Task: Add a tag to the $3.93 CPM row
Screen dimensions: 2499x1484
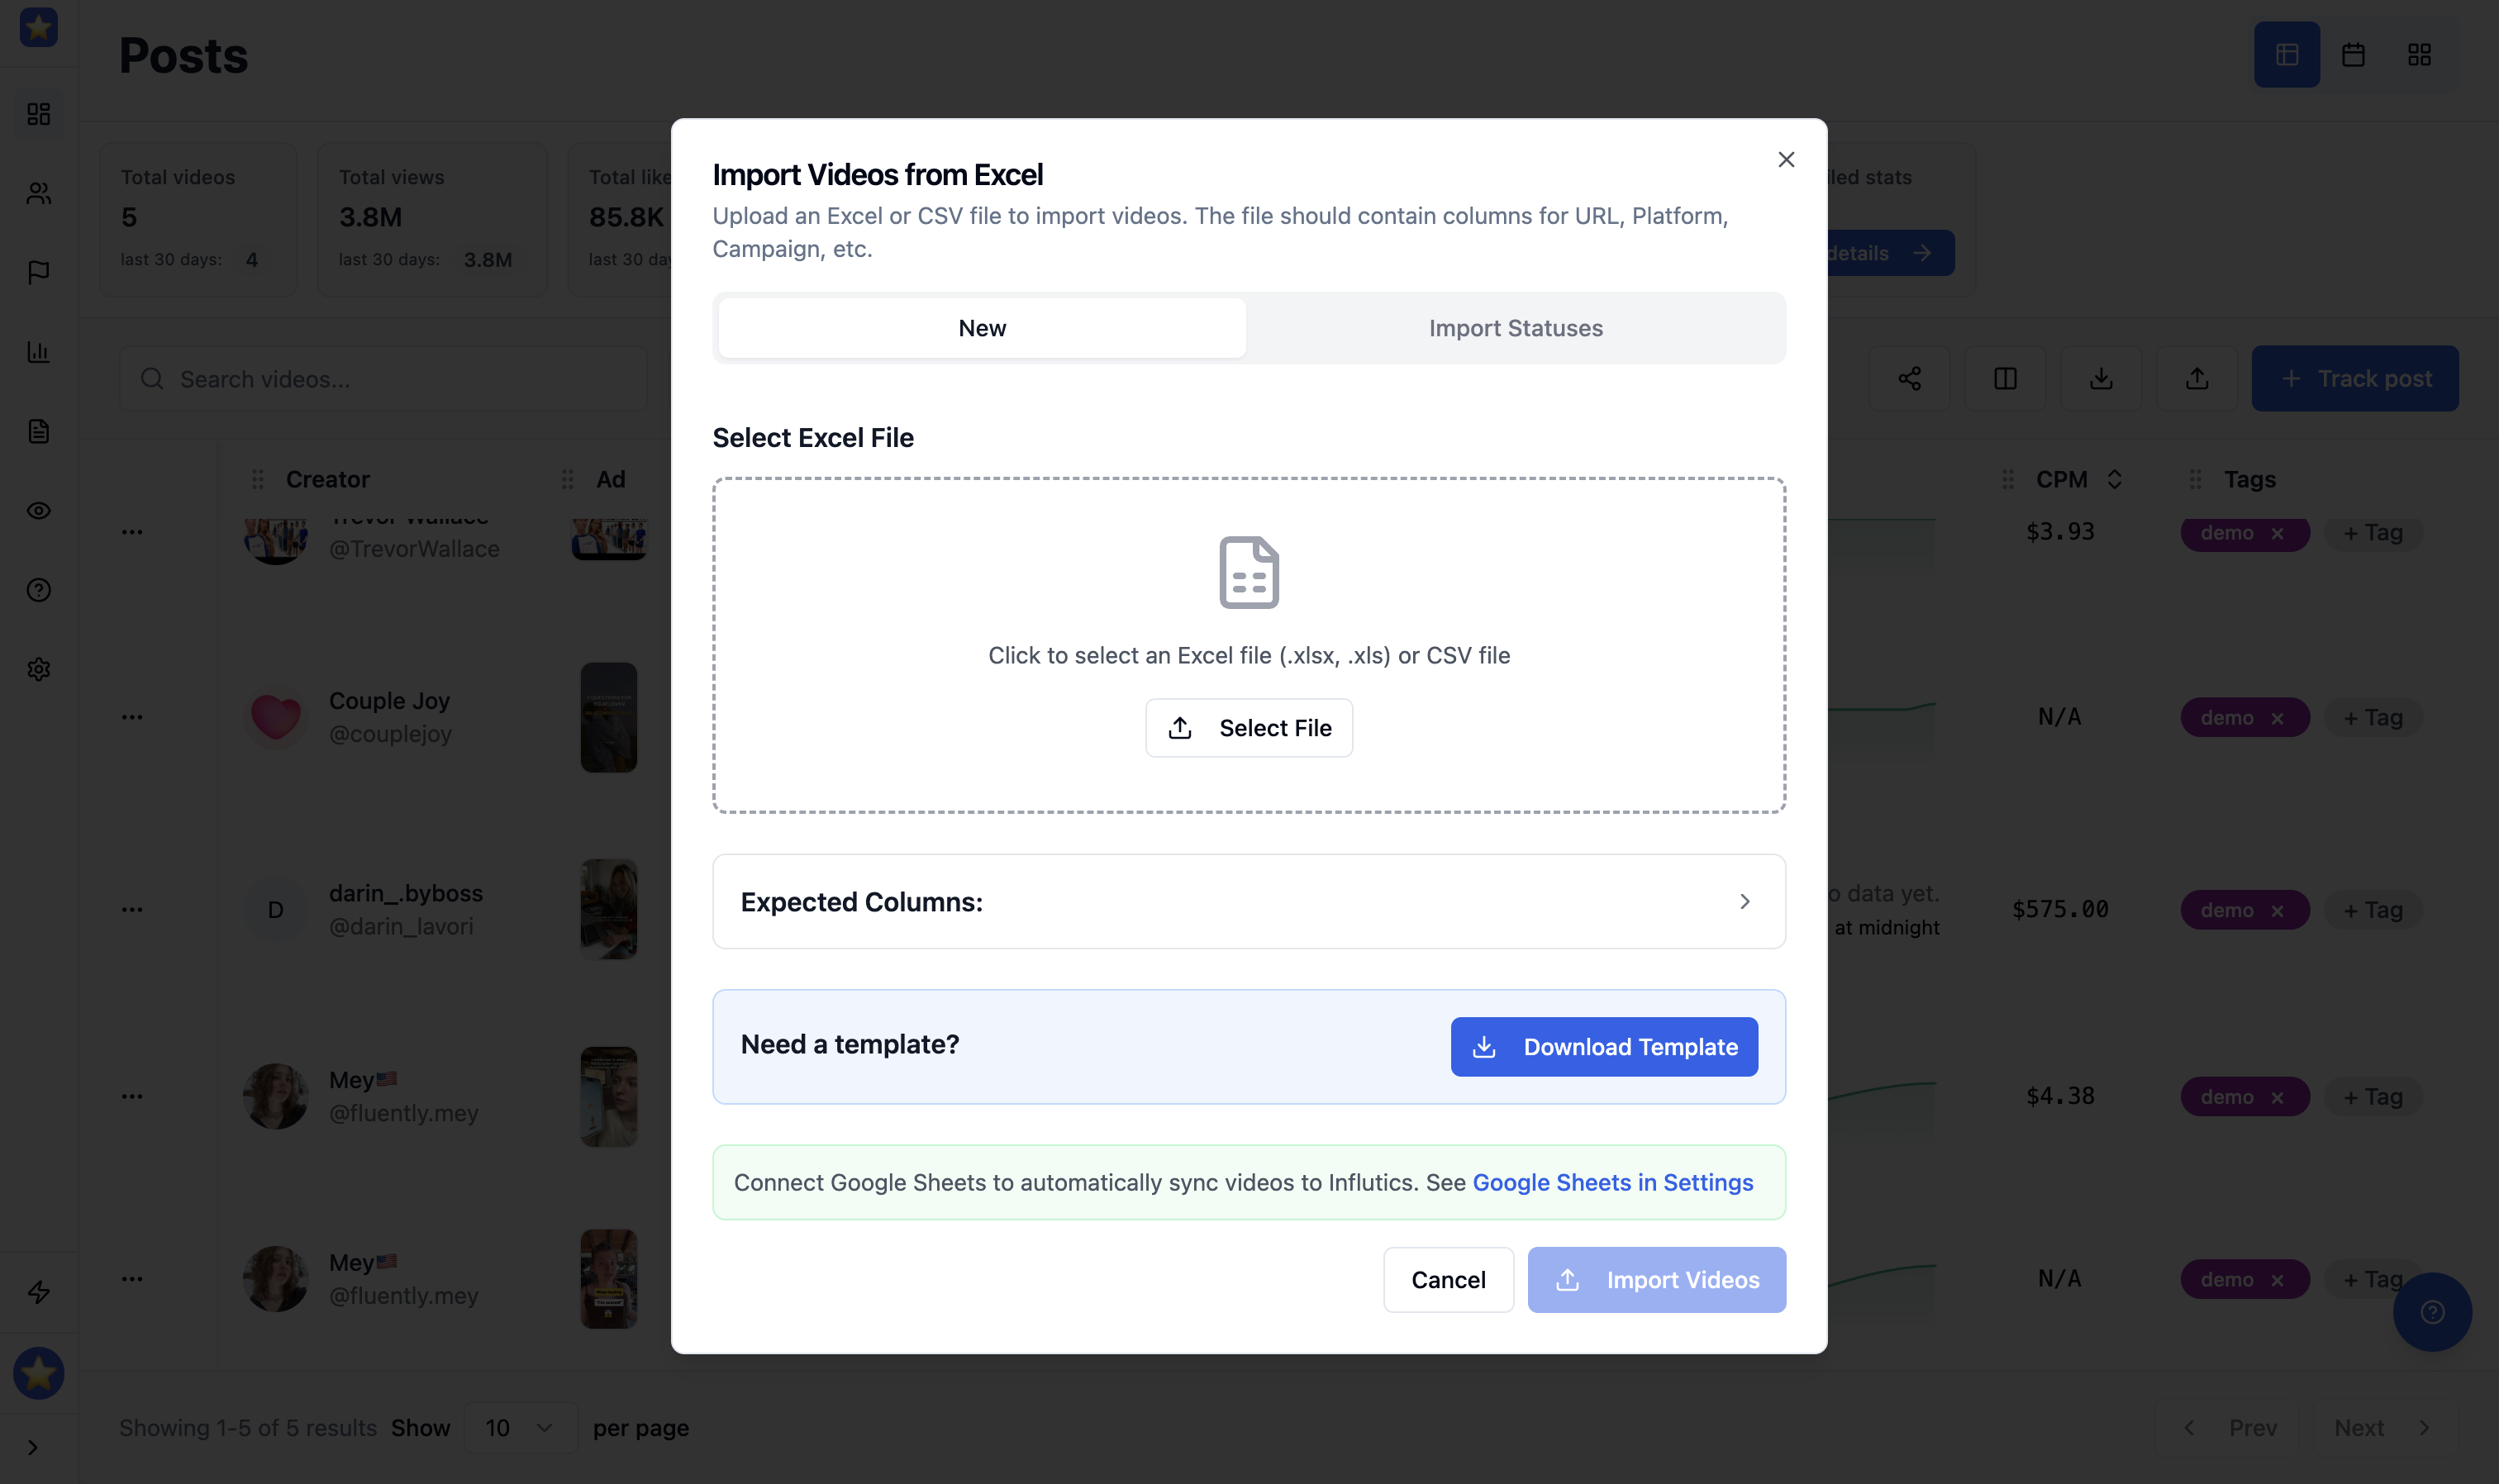Action: point(2373,533)
